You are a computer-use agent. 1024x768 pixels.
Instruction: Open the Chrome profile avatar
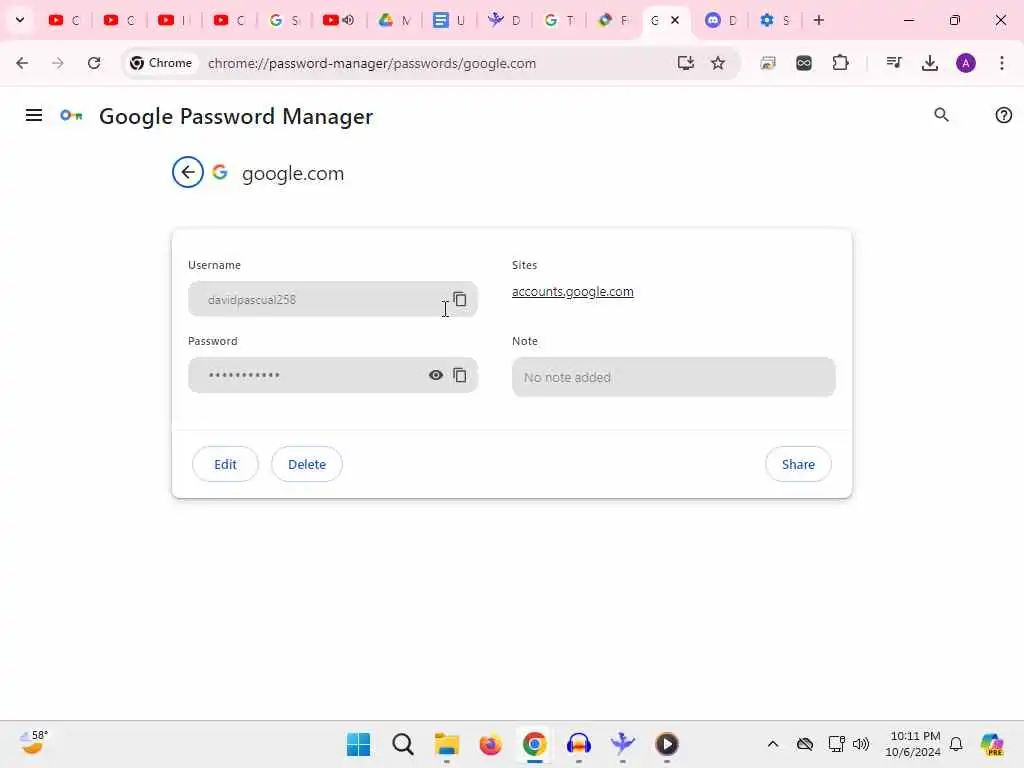click(966, 63)
